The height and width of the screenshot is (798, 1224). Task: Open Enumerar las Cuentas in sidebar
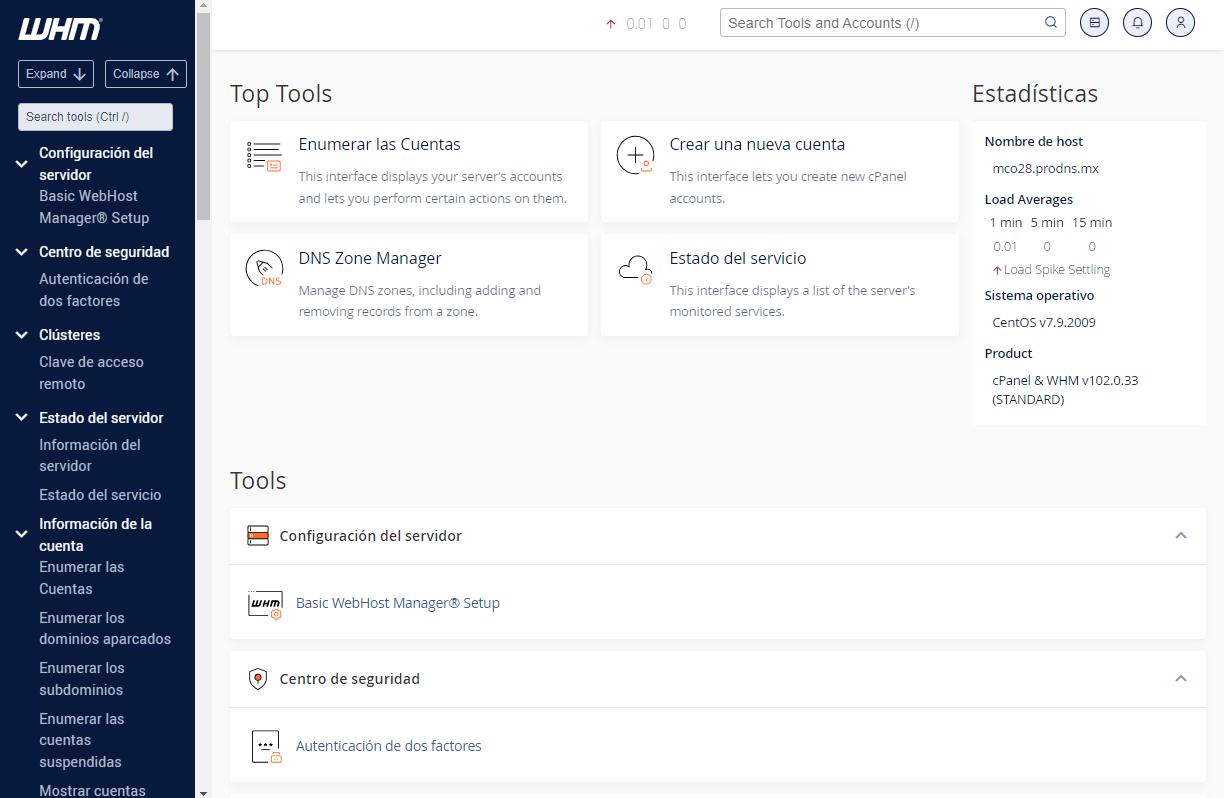coord(82,578)
